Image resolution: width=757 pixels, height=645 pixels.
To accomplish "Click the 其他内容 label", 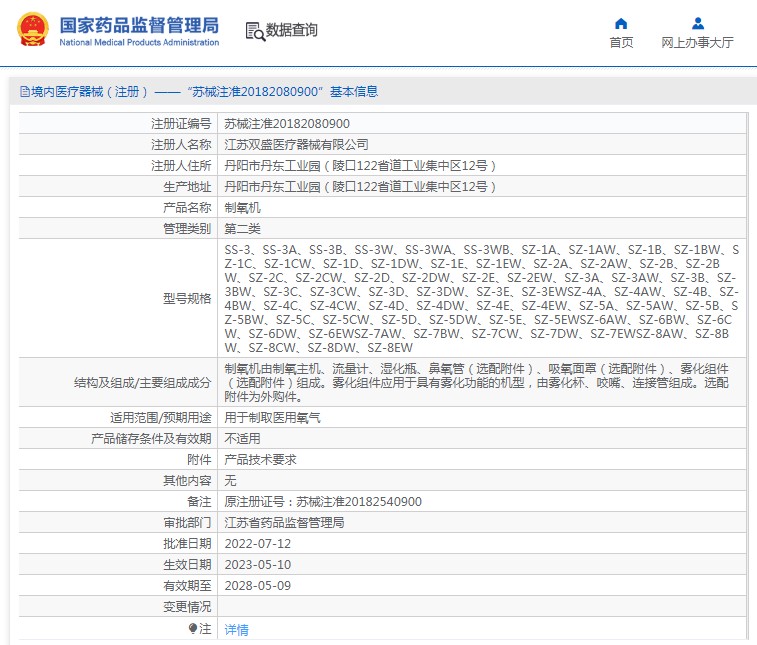I will (x=187, y=480).
